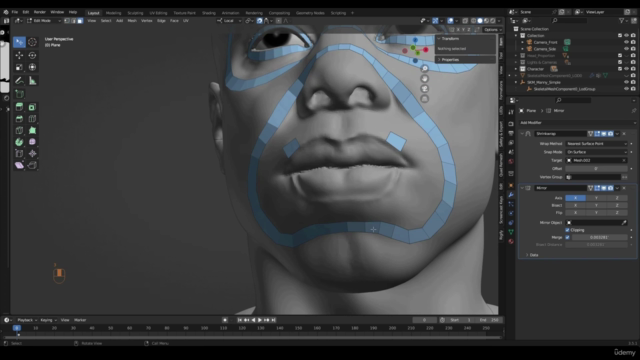The height and width of the screenshot is (360, 640).
Task: Open the Wrap Method dropdown
Action: 596,144
